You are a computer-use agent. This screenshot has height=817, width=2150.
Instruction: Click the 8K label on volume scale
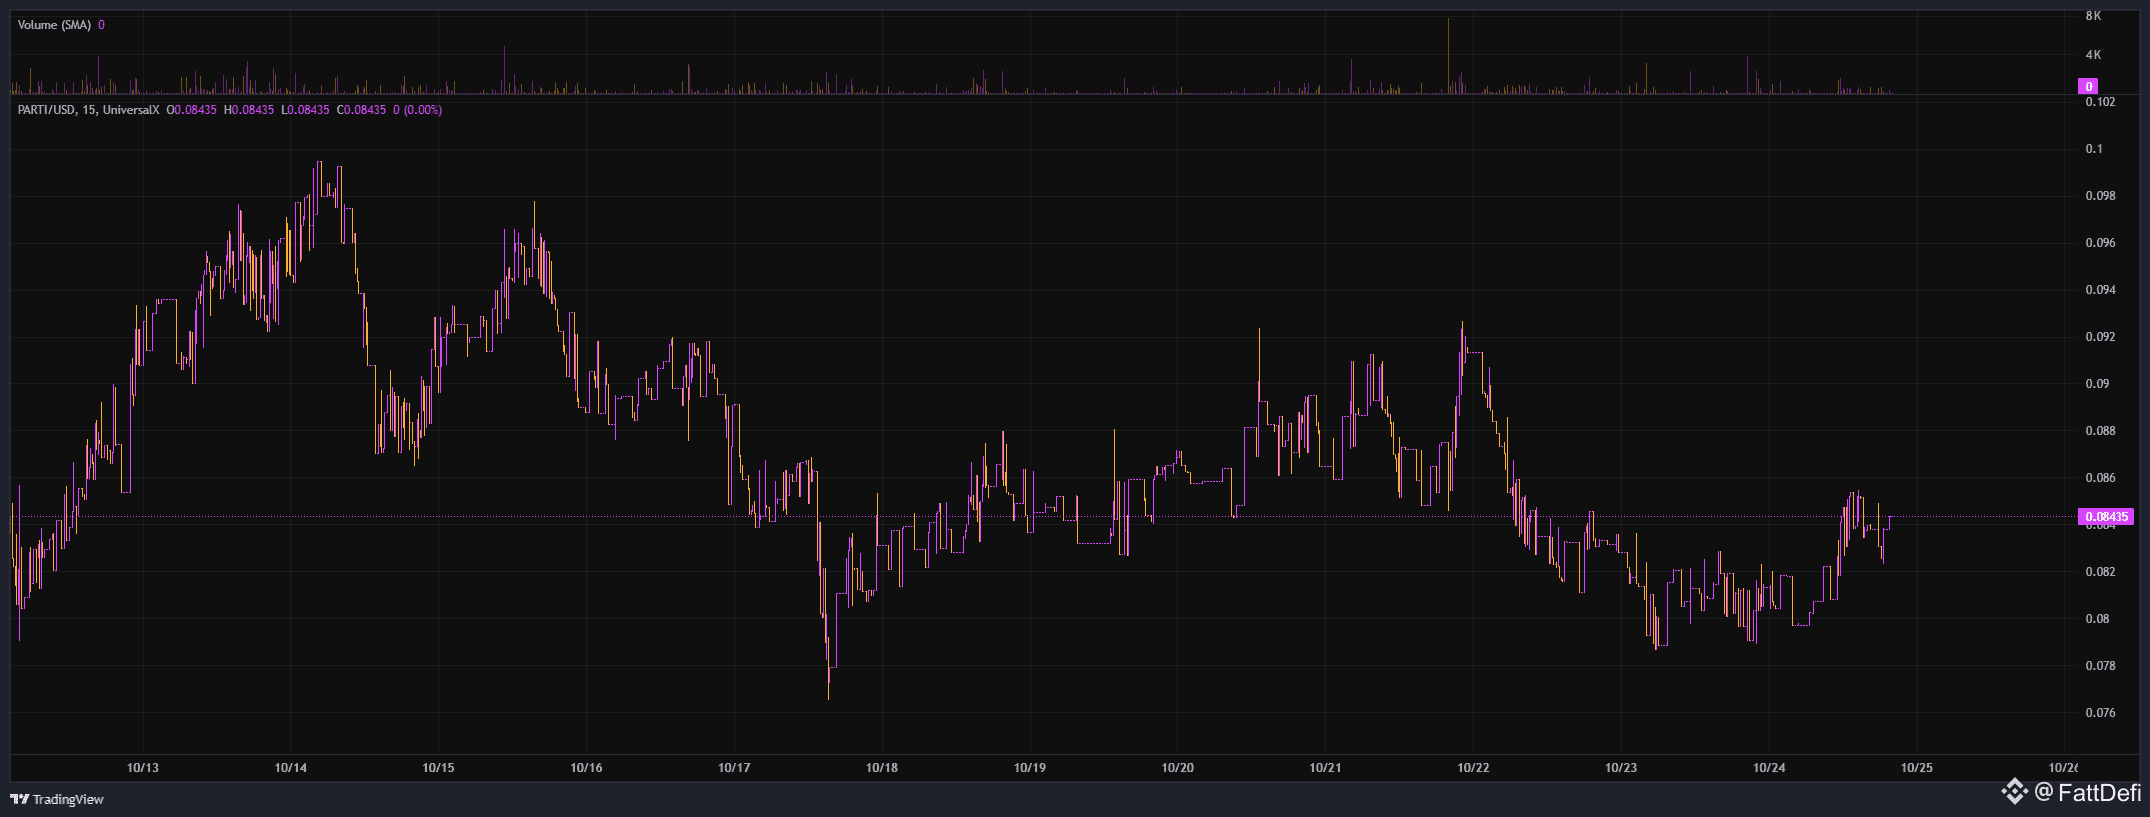2093,16
